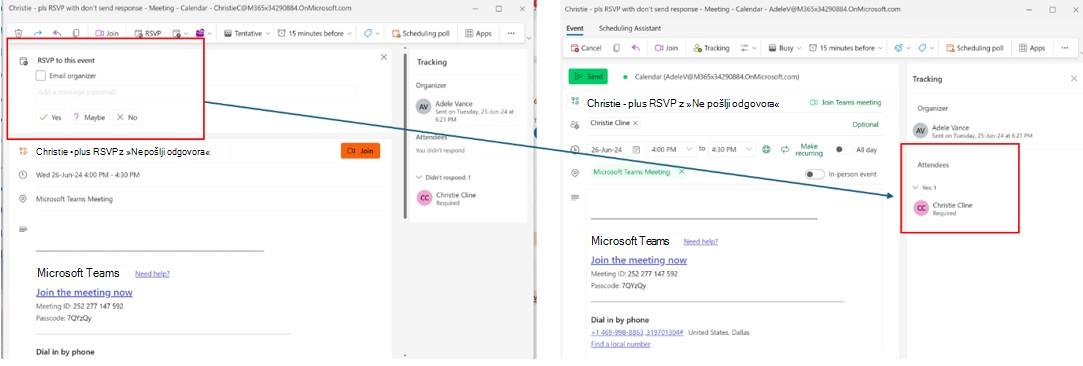Open the Tentative show-as dropdown
The height and width of the screenshot is (366, 1083).
[247, 33]
